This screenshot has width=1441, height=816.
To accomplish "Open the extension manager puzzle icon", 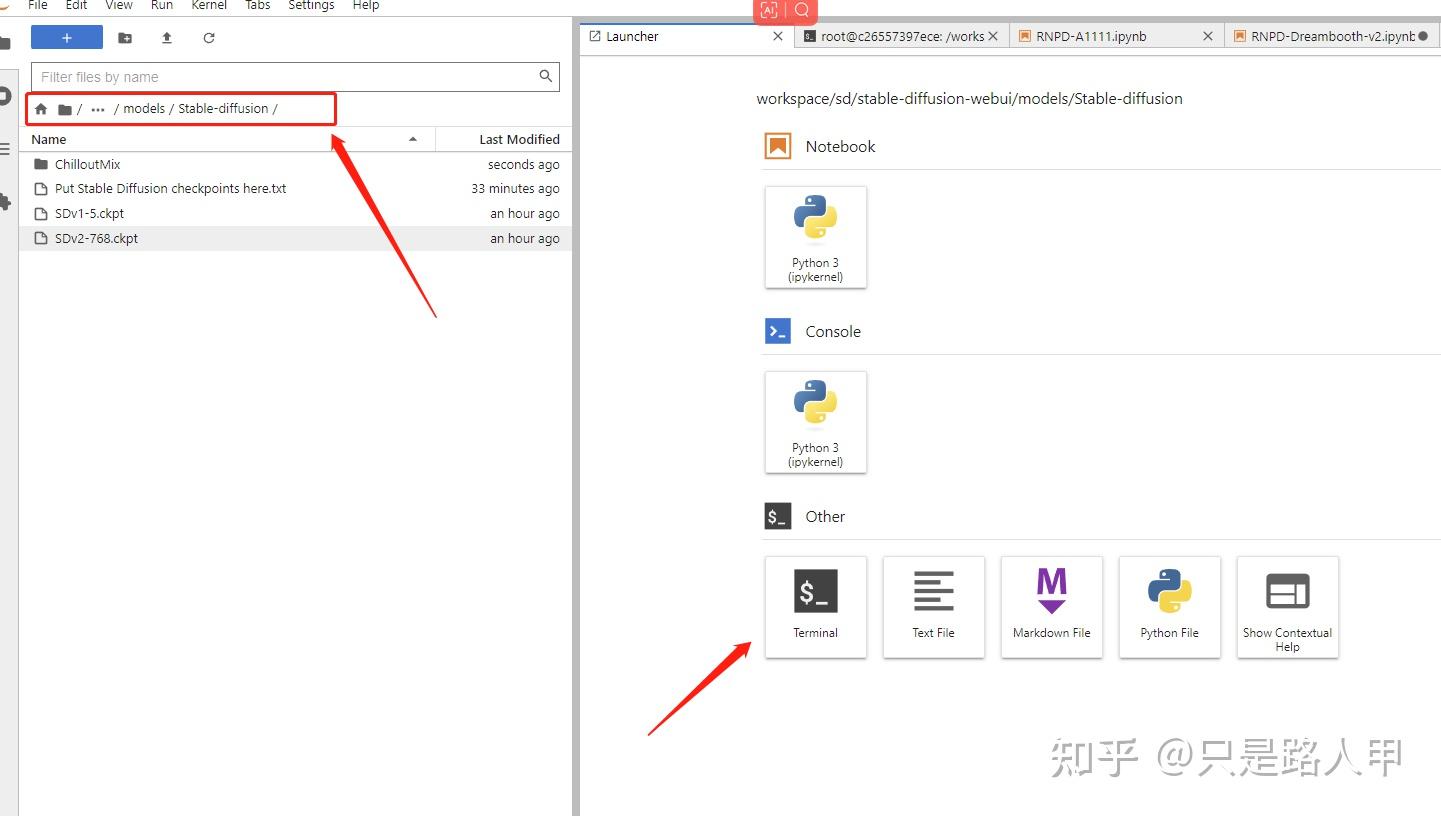I will [6, 201].
